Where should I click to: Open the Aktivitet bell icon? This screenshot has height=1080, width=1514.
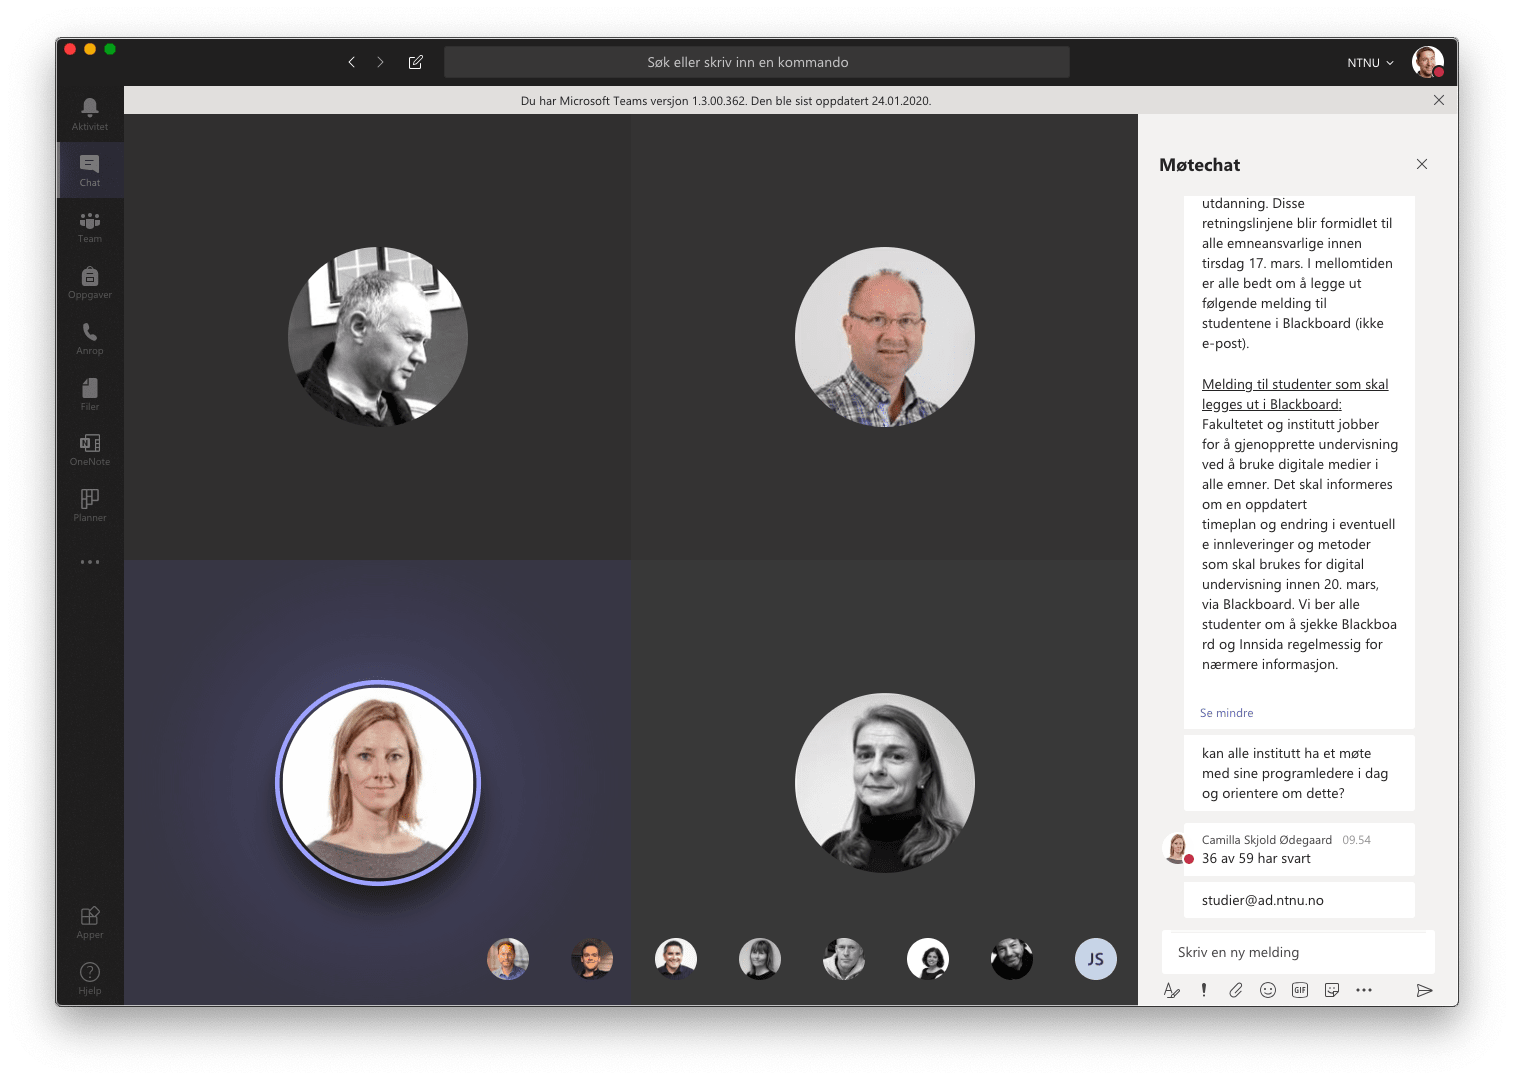[x=90, y=113]
